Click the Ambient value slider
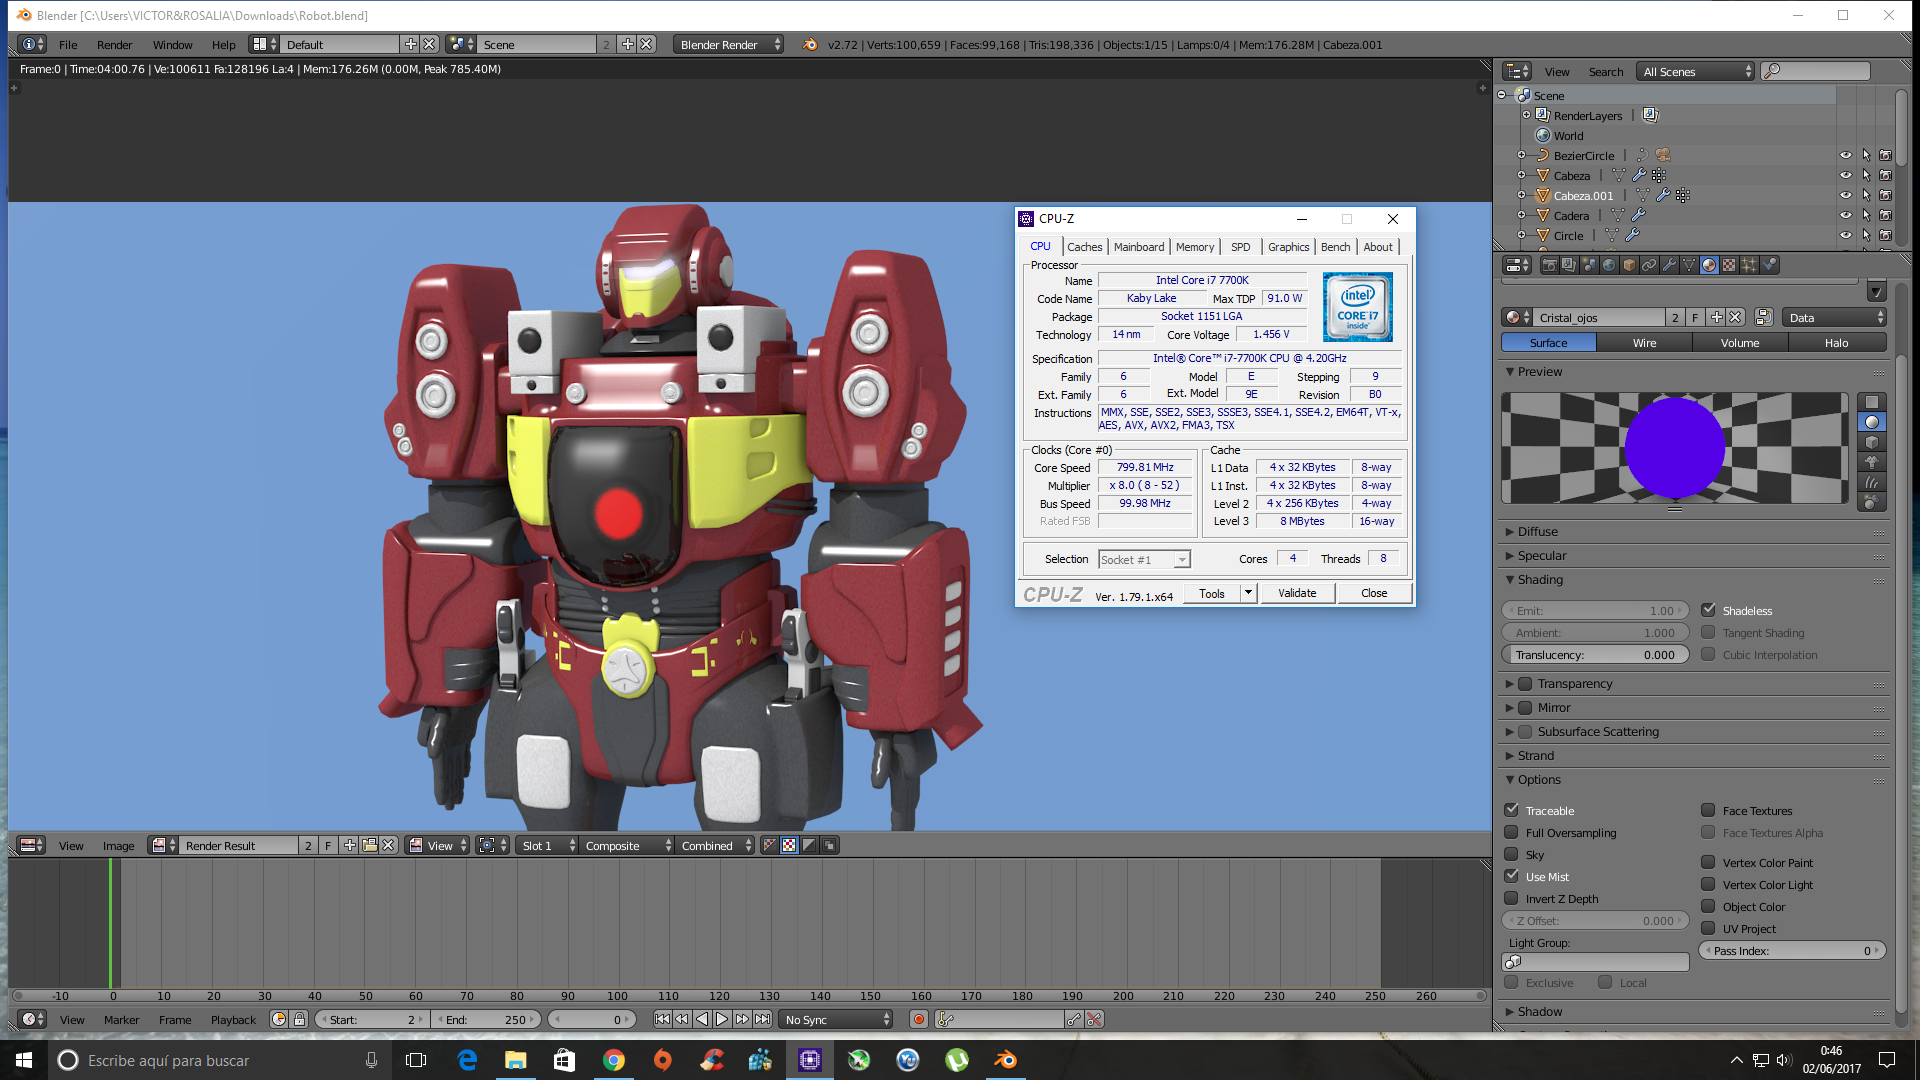 1595,633
